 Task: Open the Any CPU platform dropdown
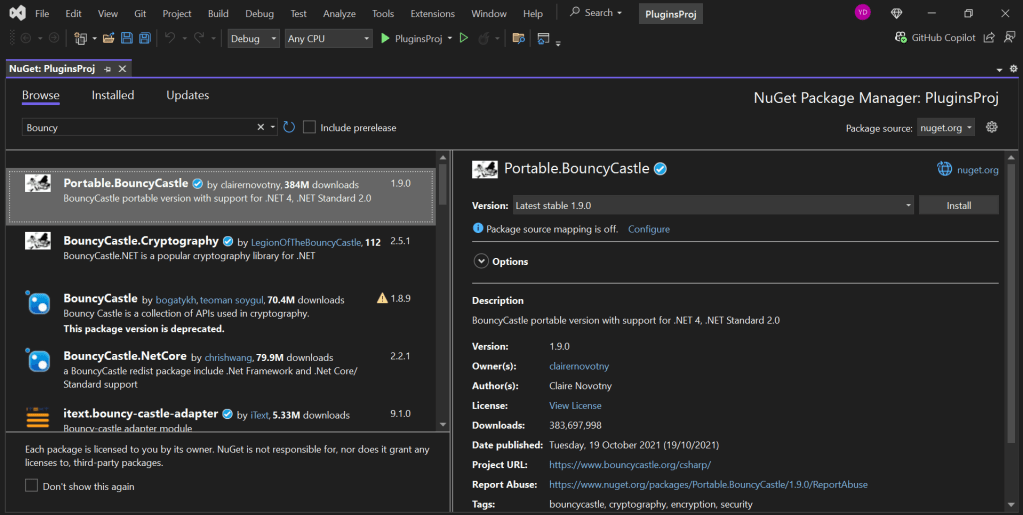(327, 38)
